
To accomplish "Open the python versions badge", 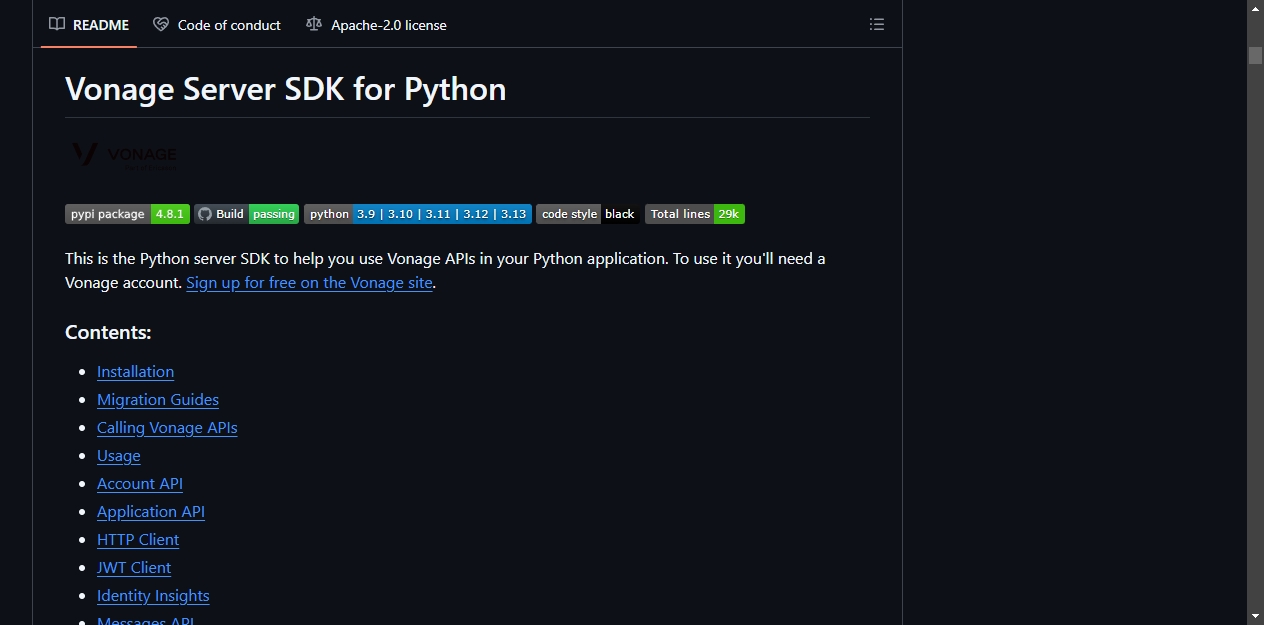I will pos(418,214).
